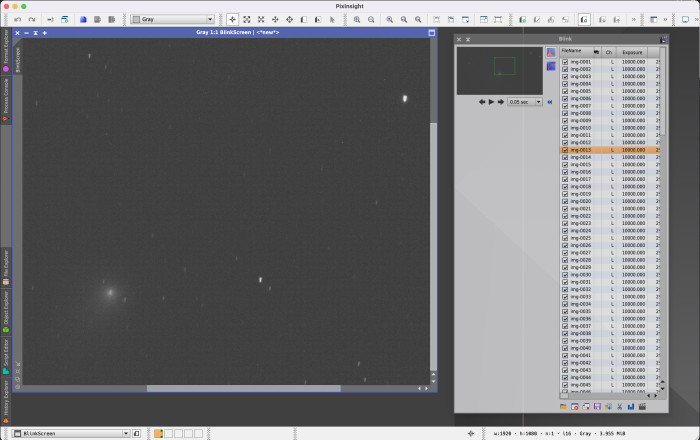Click the Pan four-arrow tool icon
The height and width of the screenshot is (440, 700).
point(275,20)
